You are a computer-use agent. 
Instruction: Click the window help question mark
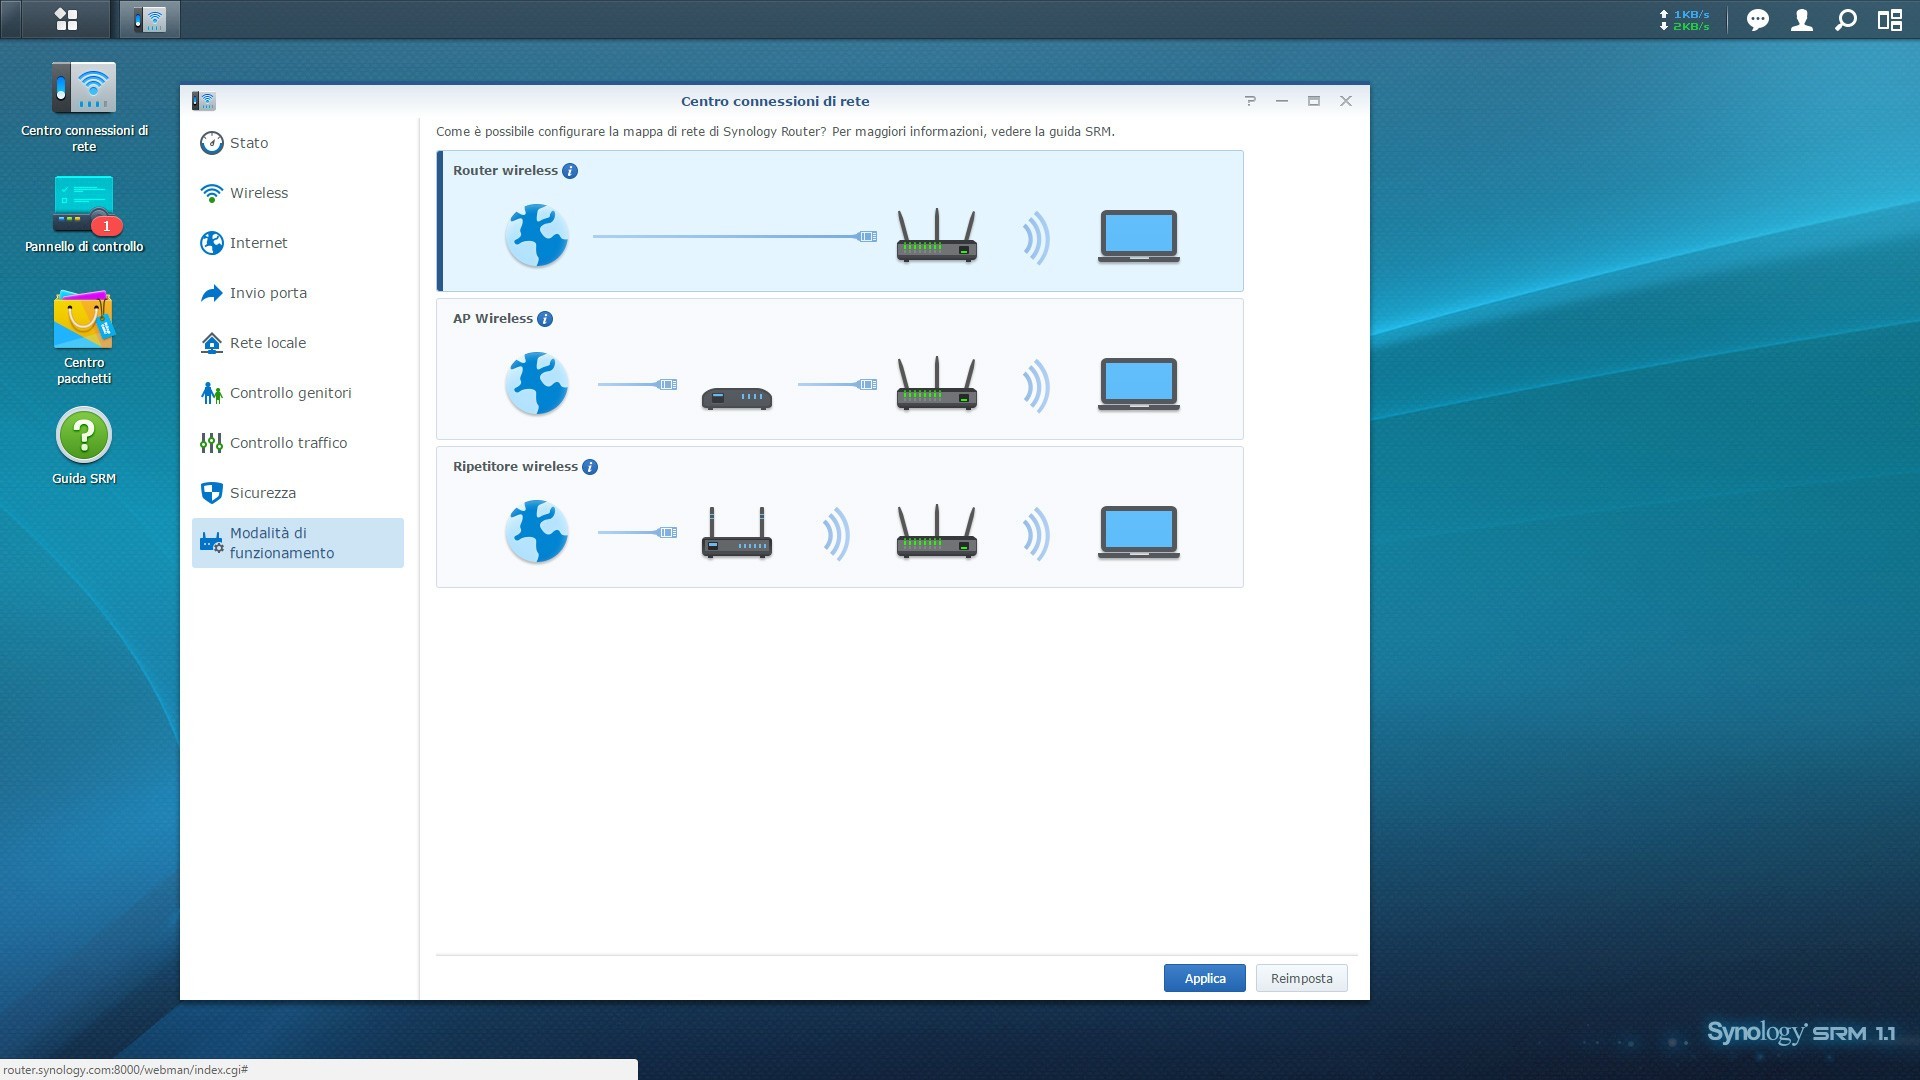point(1250,101)
